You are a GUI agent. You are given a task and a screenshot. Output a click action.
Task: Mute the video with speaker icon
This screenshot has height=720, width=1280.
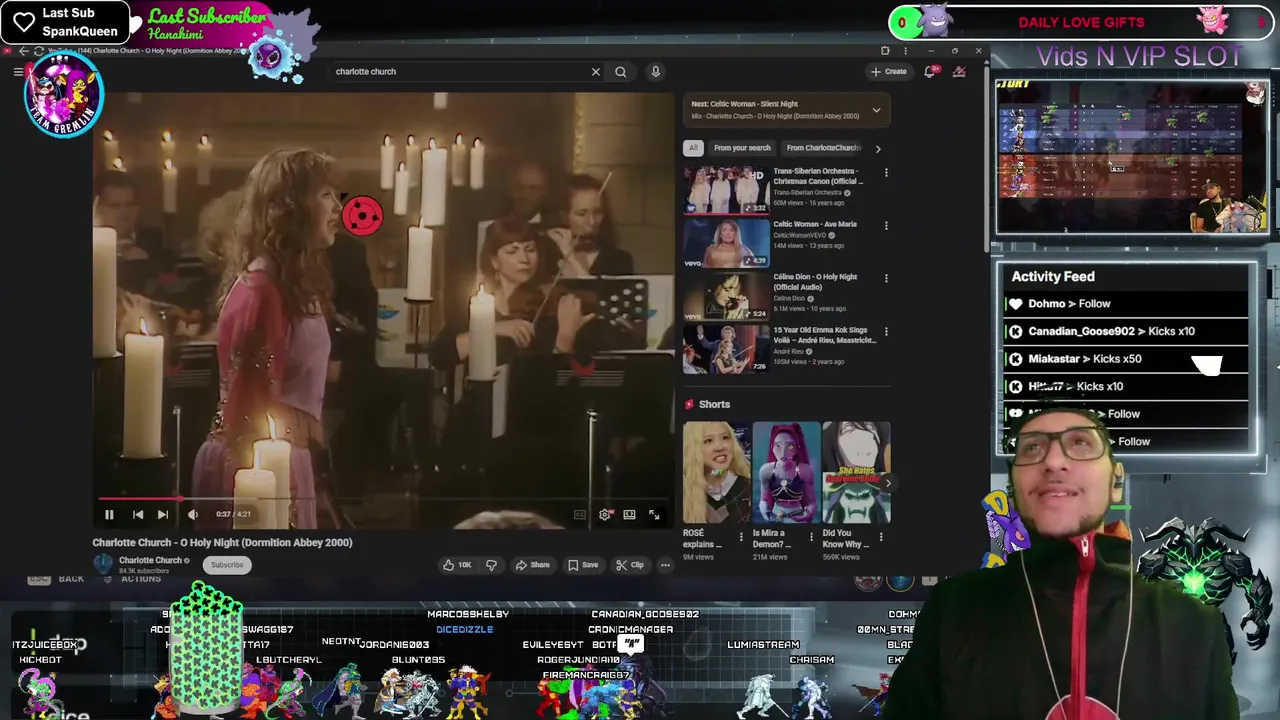(x=192, y=514)
